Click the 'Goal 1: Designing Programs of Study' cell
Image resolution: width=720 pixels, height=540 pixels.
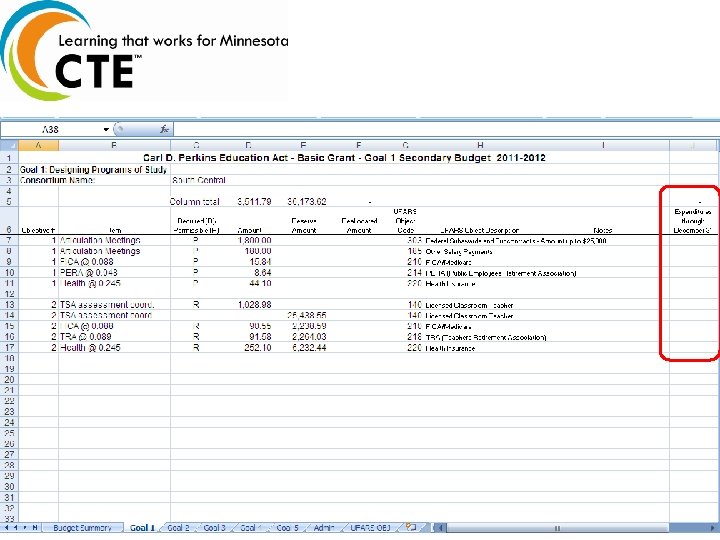pyautogui.click(x=93, y=169)
